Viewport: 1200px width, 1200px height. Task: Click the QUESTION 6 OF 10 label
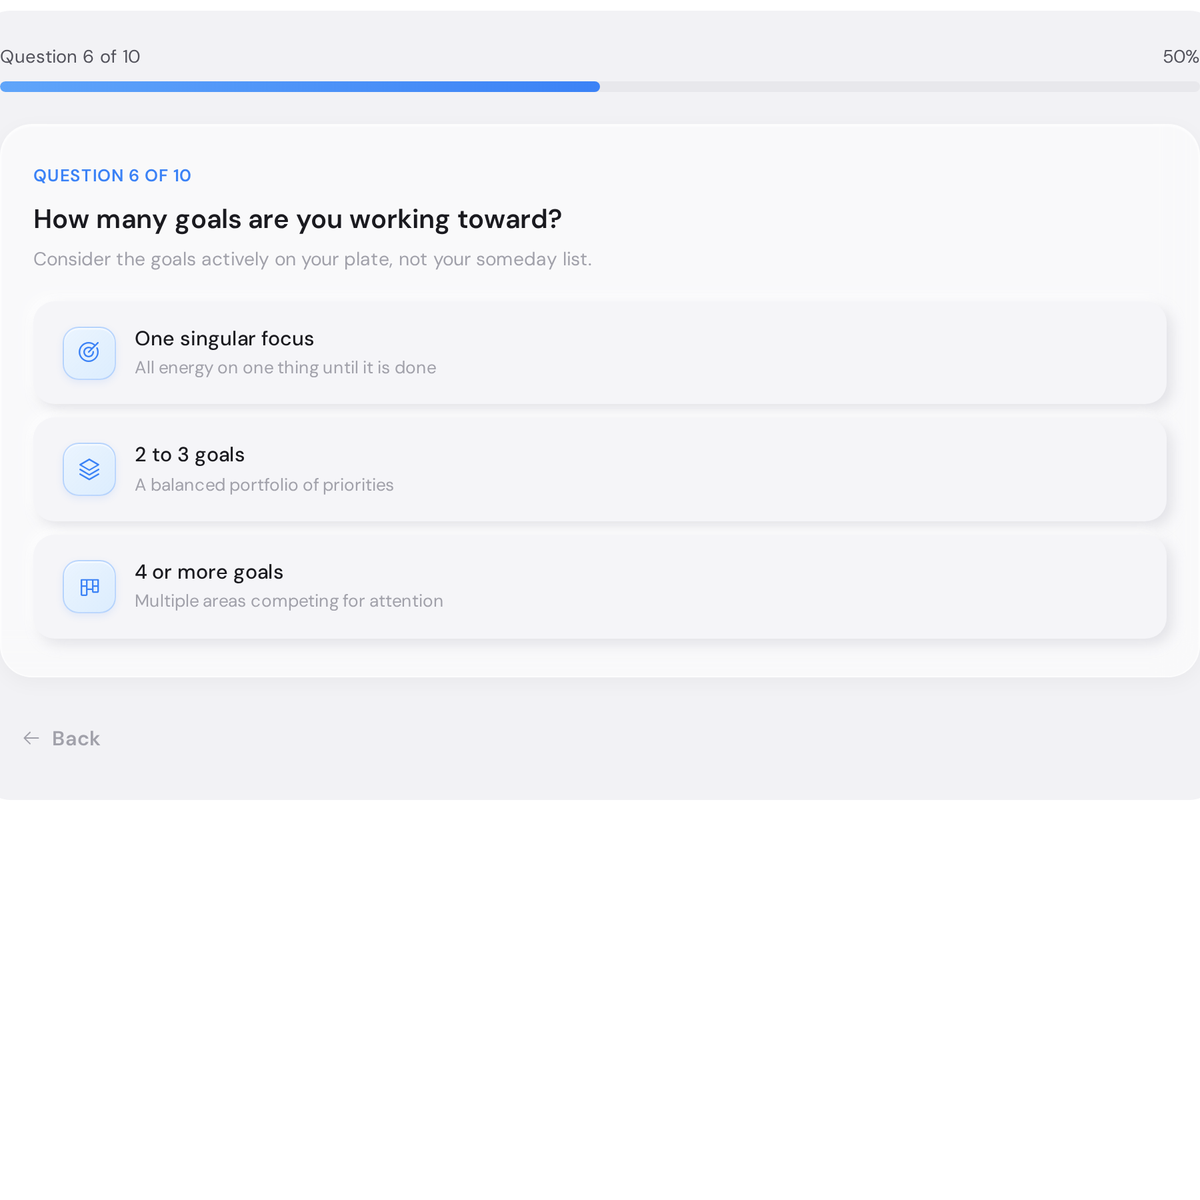[x=112, y=175]
